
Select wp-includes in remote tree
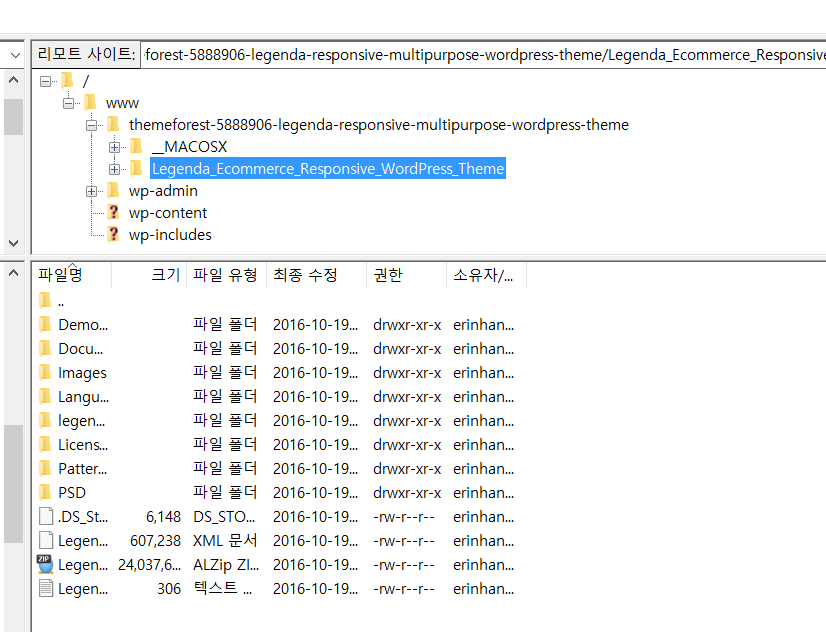pyautogui.click(x=170, y=235)
